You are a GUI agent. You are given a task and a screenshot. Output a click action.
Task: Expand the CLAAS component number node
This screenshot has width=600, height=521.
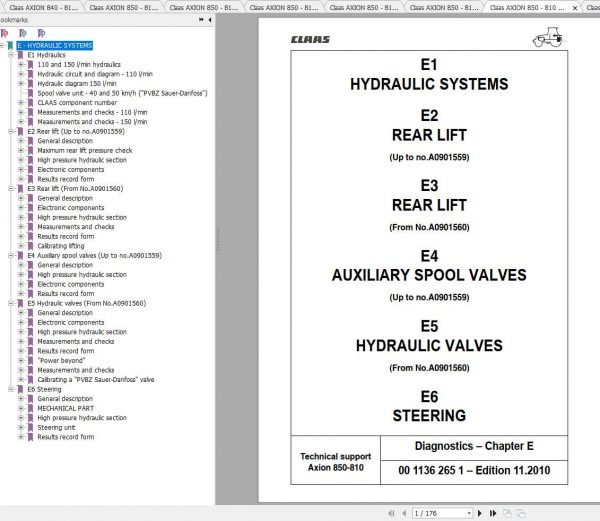click(x=21, y=103)
